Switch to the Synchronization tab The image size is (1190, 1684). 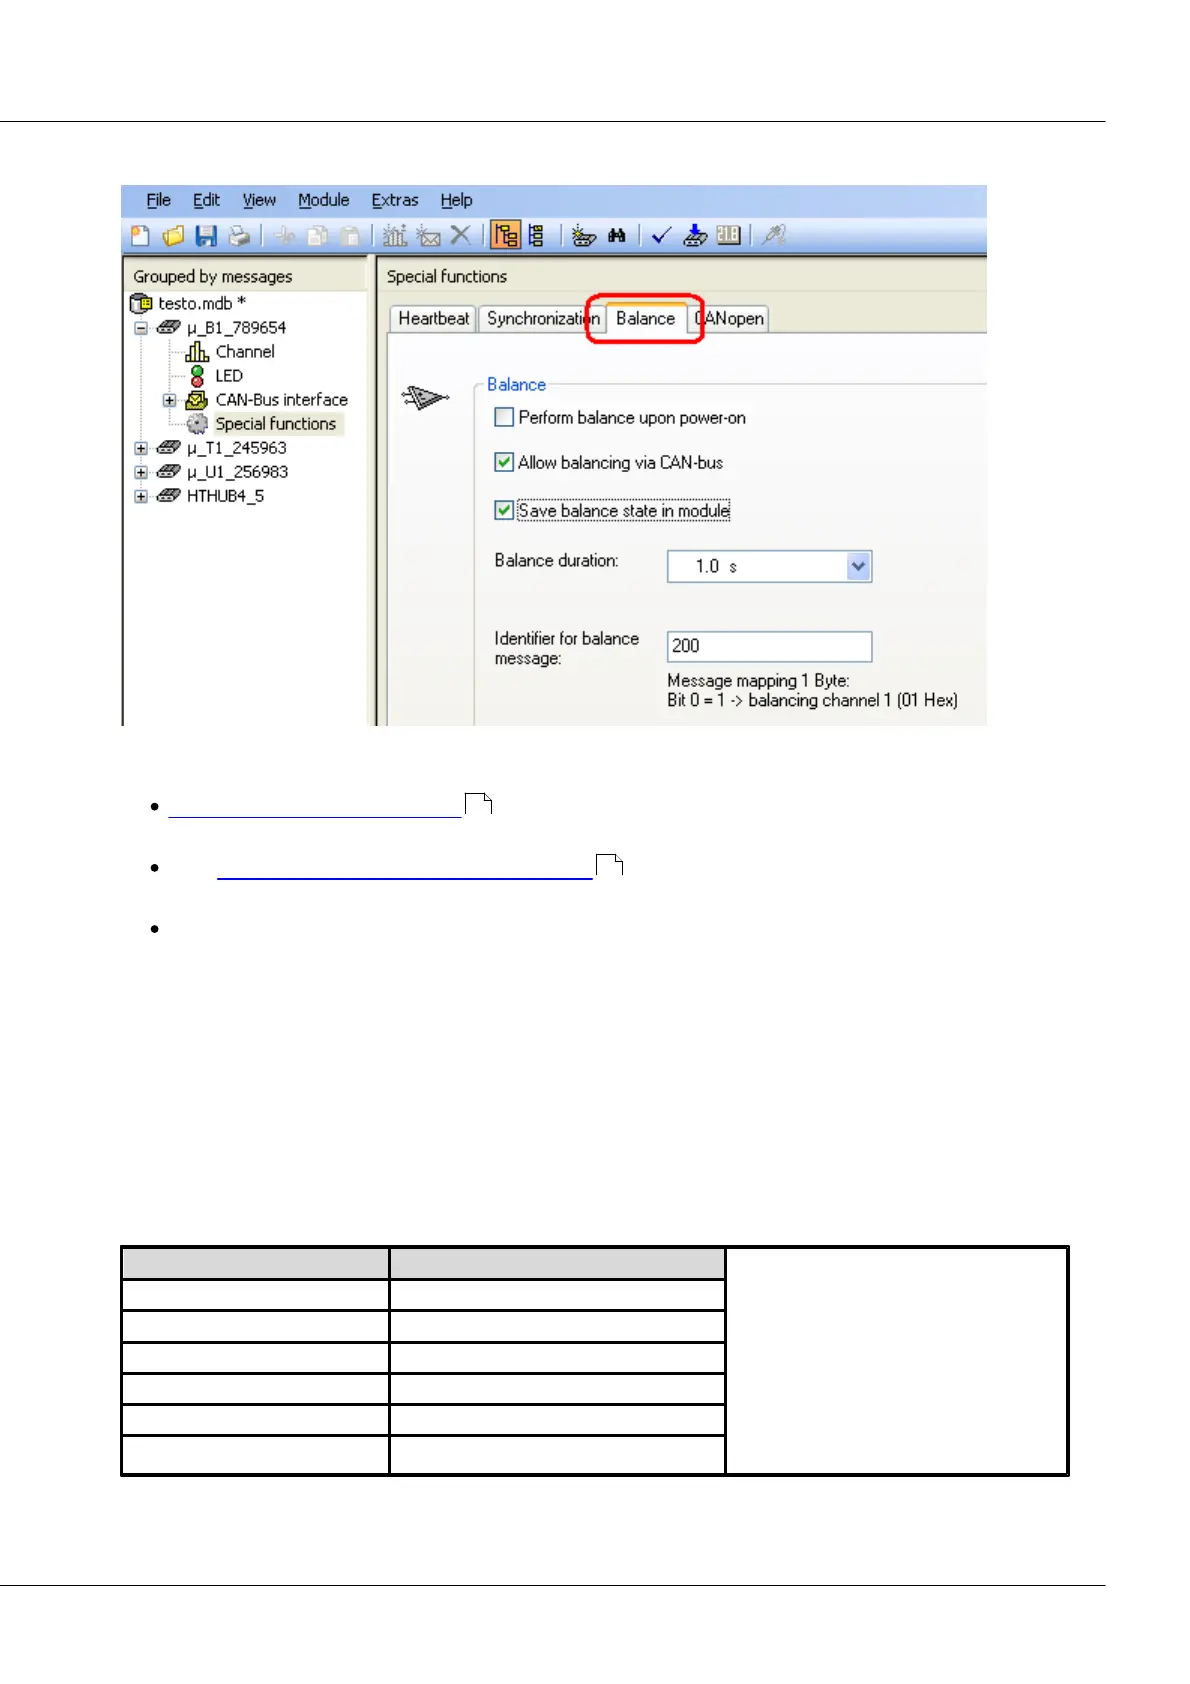click(542, 319)
